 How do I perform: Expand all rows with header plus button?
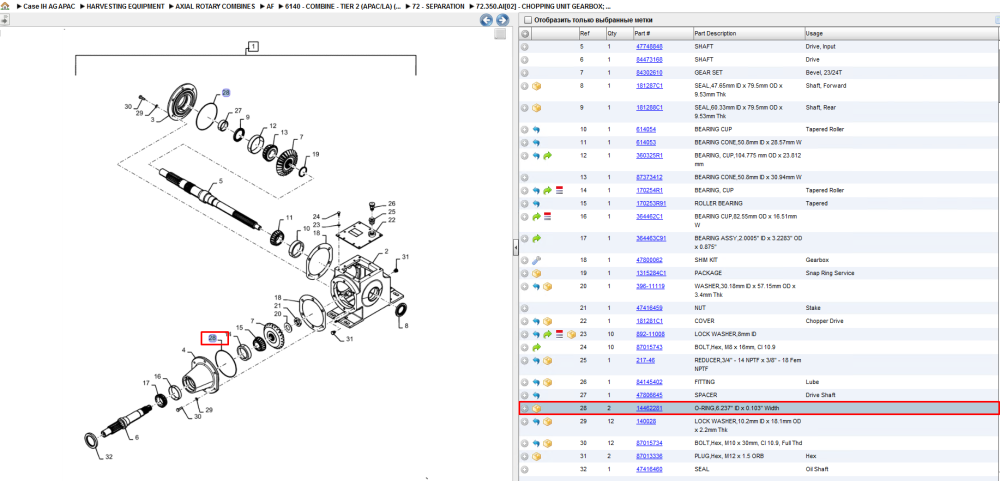pyautogui.click(x=525, y=33)
